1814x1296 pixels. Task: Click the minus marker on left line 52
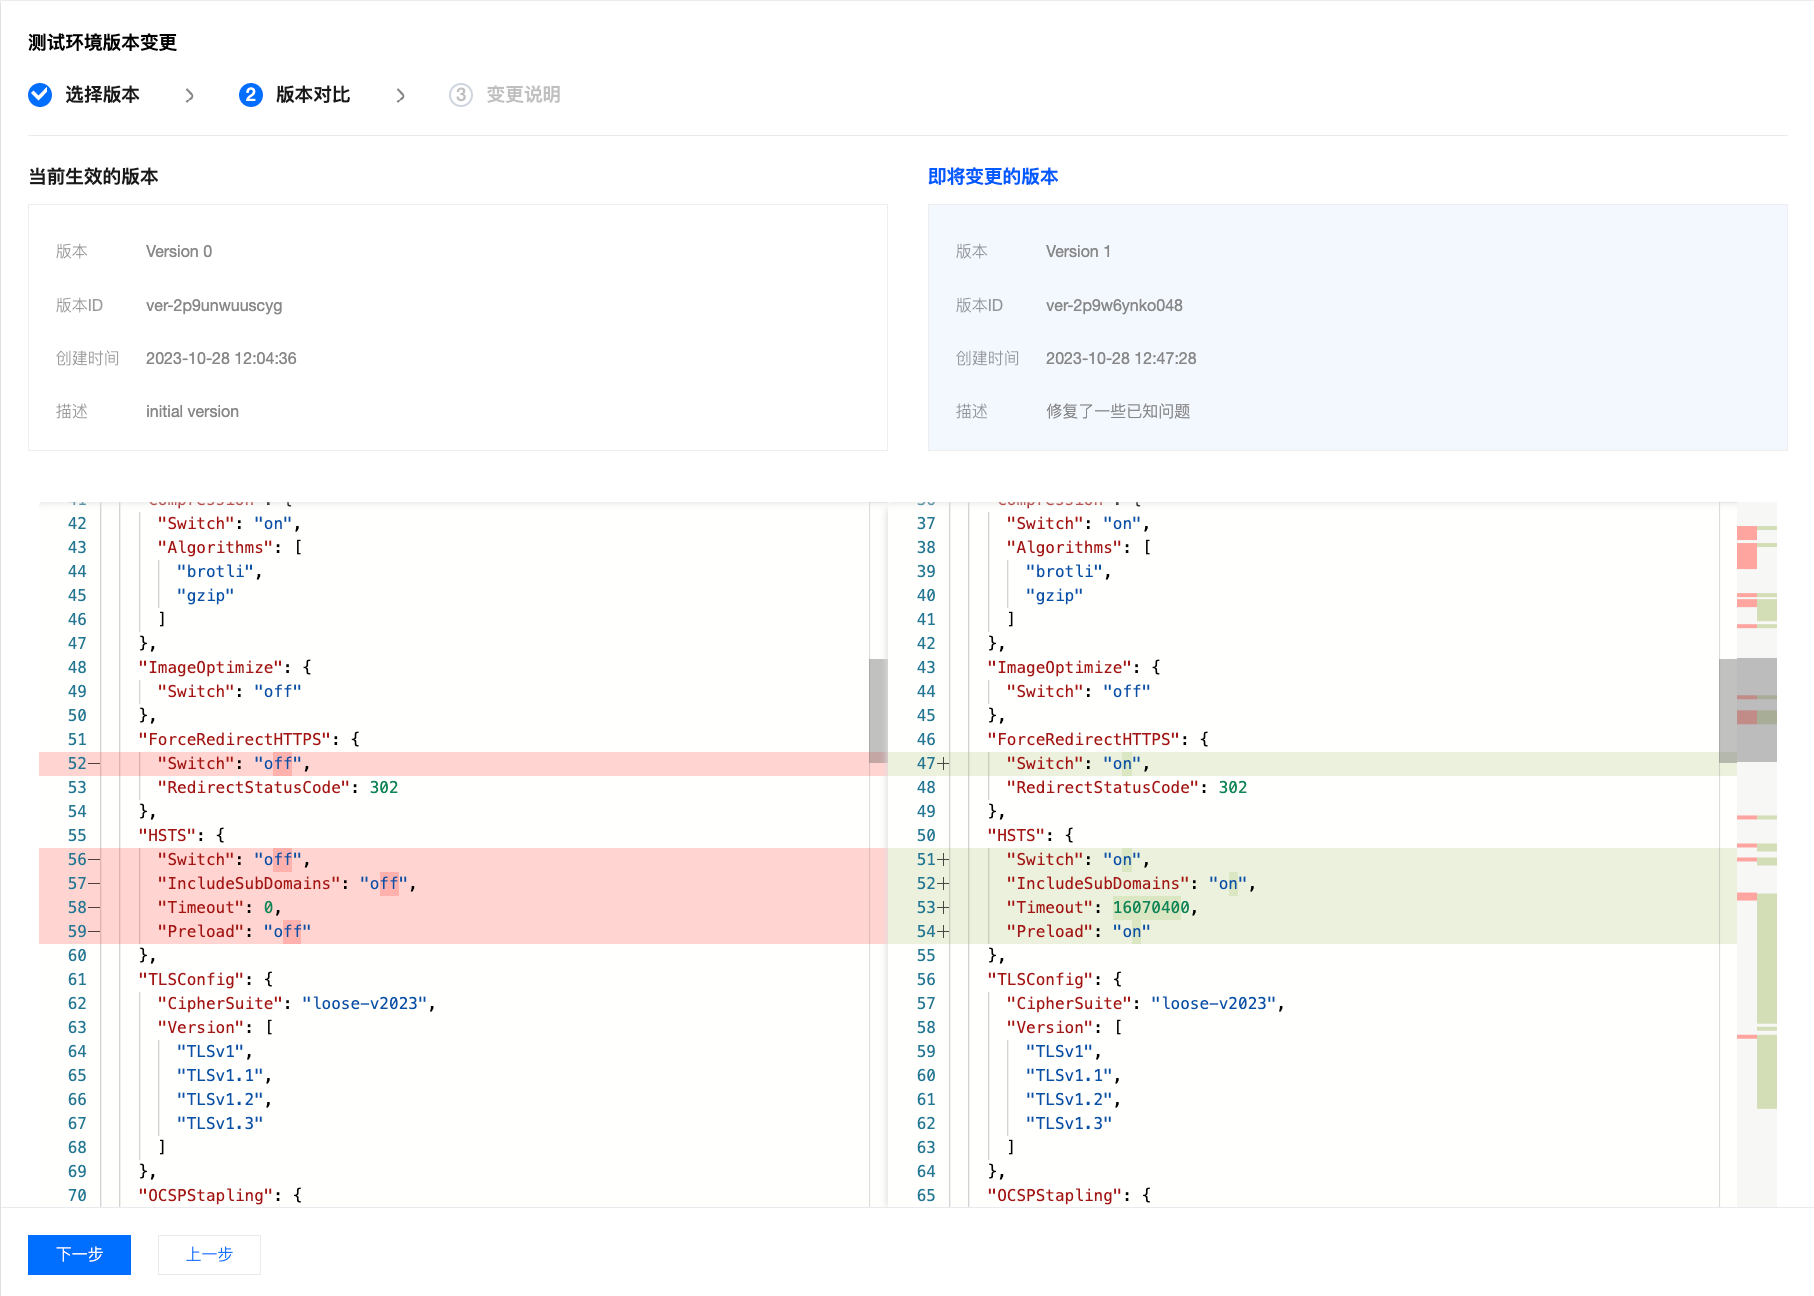click(94, 764)
